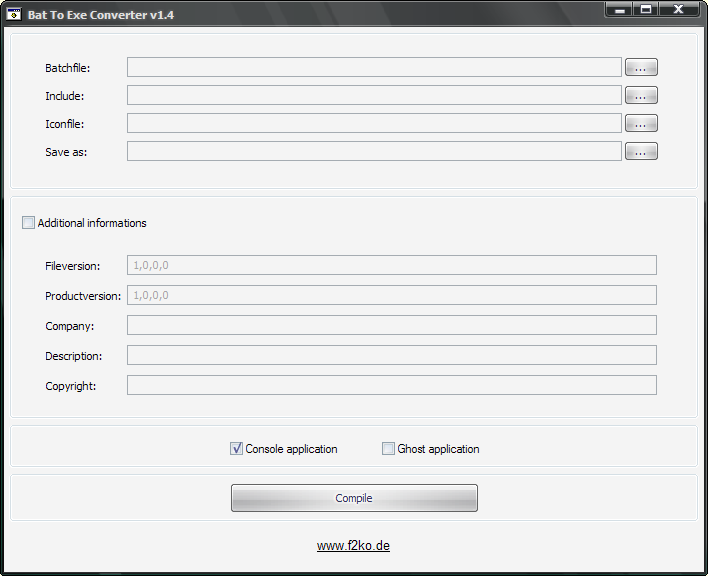Select the Copyright input box
The height and width of the screenshot is (576, 708).
392,385
